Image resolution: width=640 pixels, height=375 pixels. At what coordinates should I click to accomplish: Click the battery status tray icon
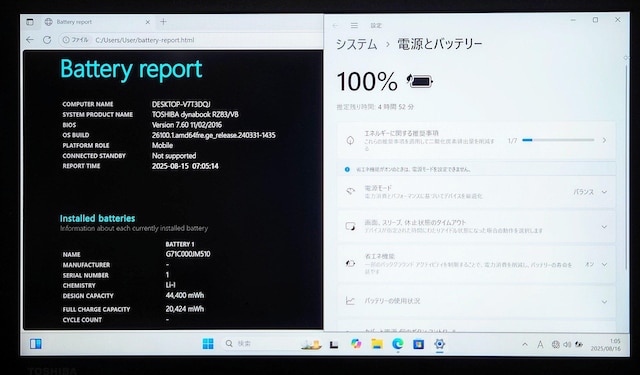click(578, 345)
